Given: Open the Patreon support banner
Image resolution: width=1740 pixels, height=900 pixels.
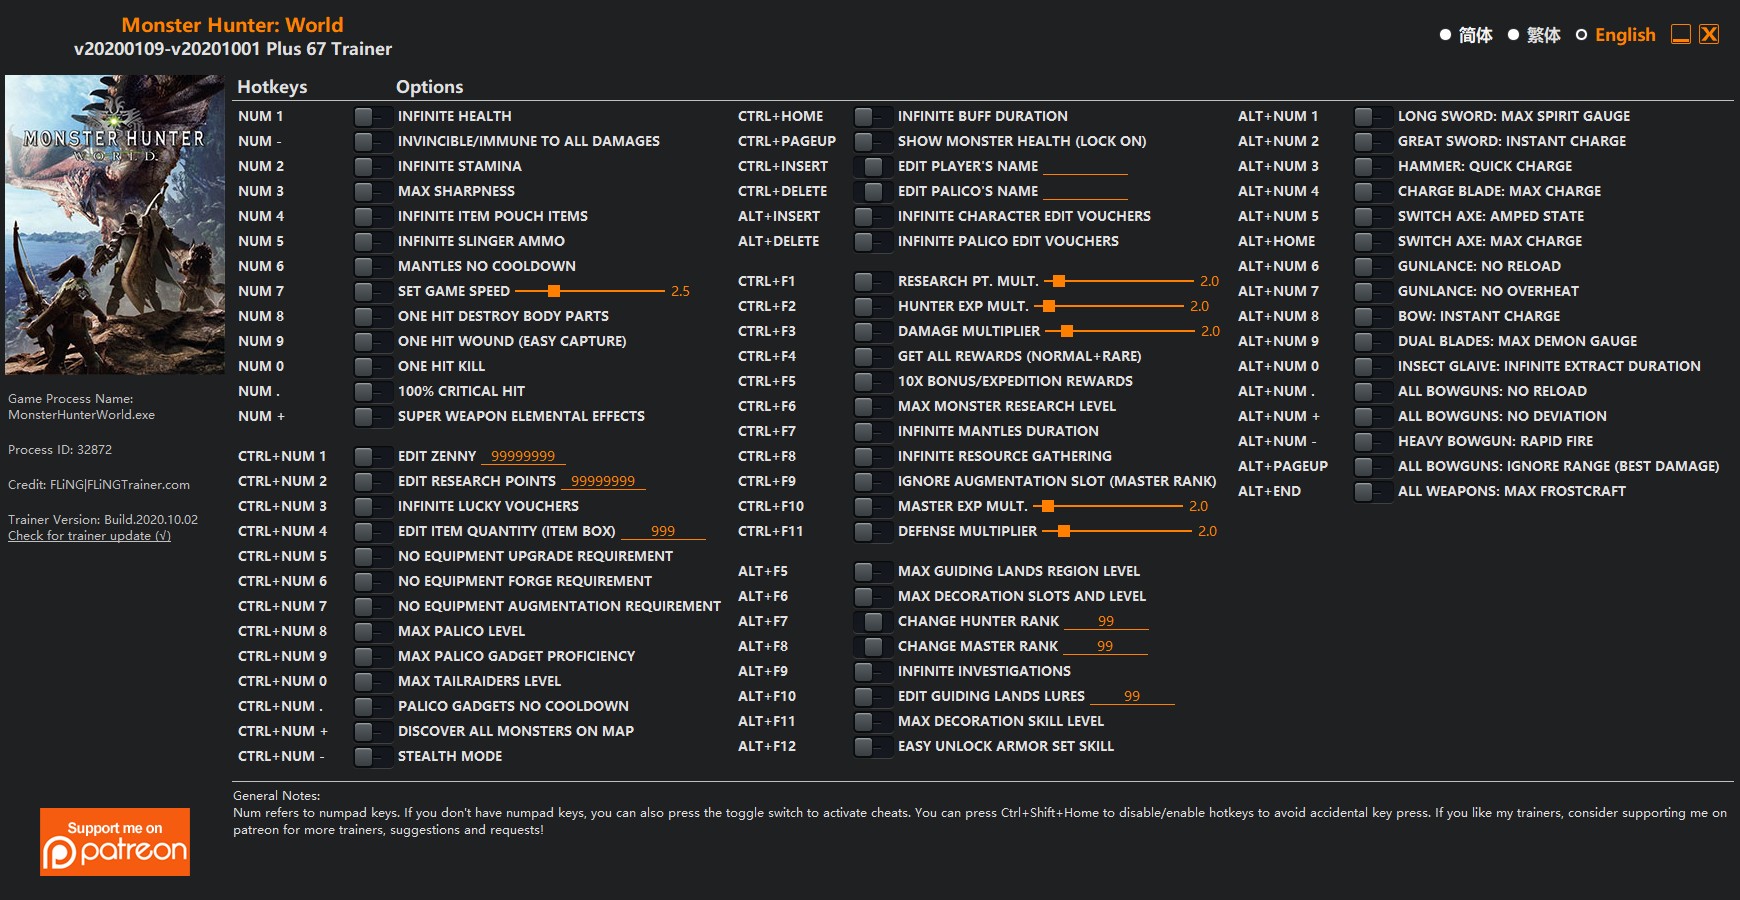Looking at the screenshot, I should click(x=115, y=842).
